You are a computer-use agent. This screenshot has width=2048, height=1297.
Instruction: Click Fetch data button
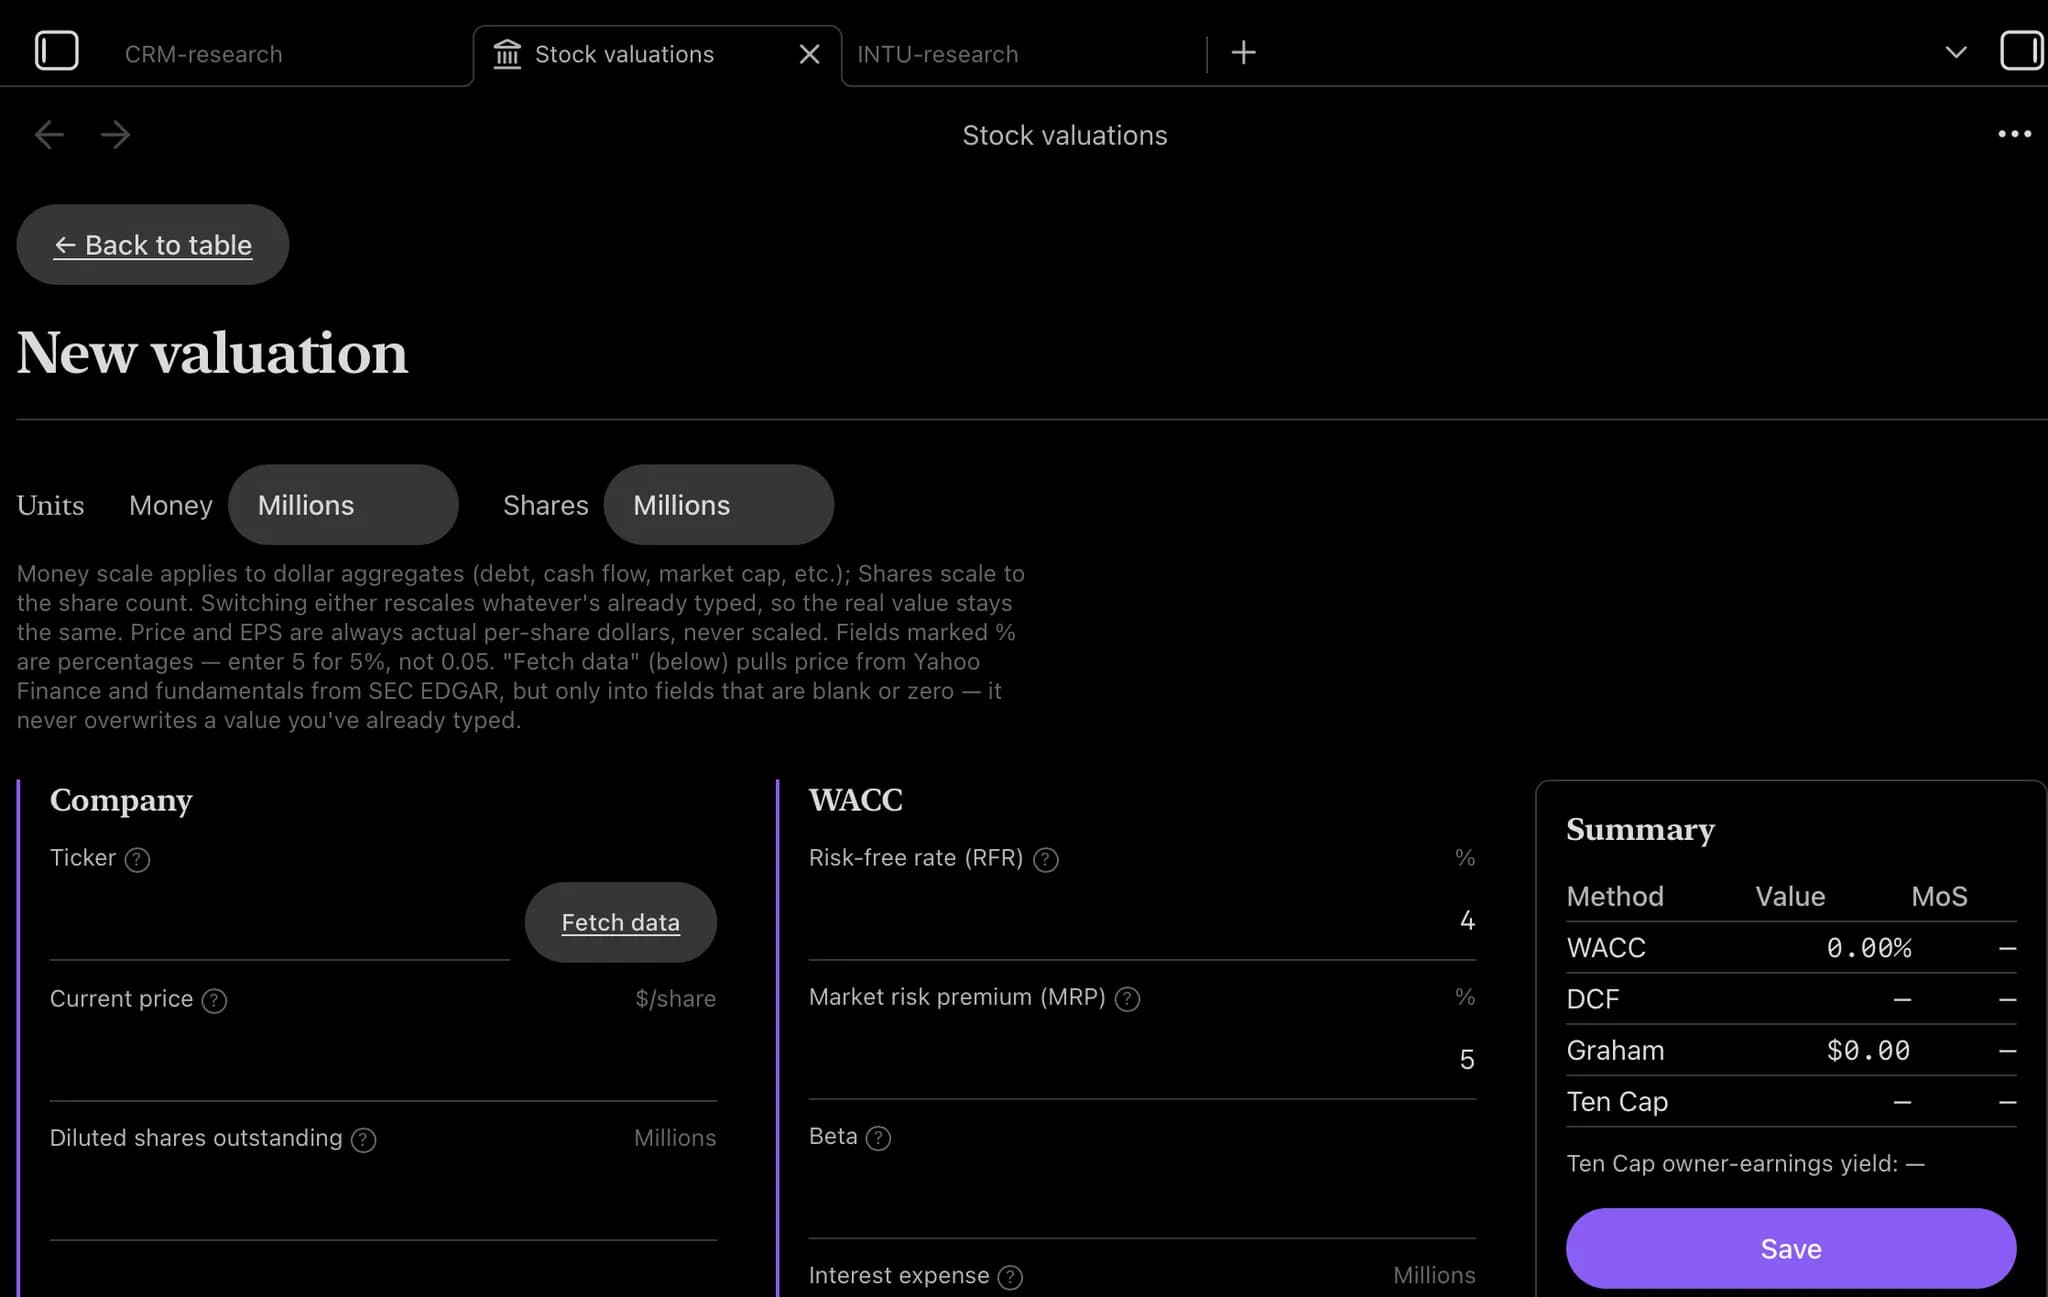(x=620, y=922)
